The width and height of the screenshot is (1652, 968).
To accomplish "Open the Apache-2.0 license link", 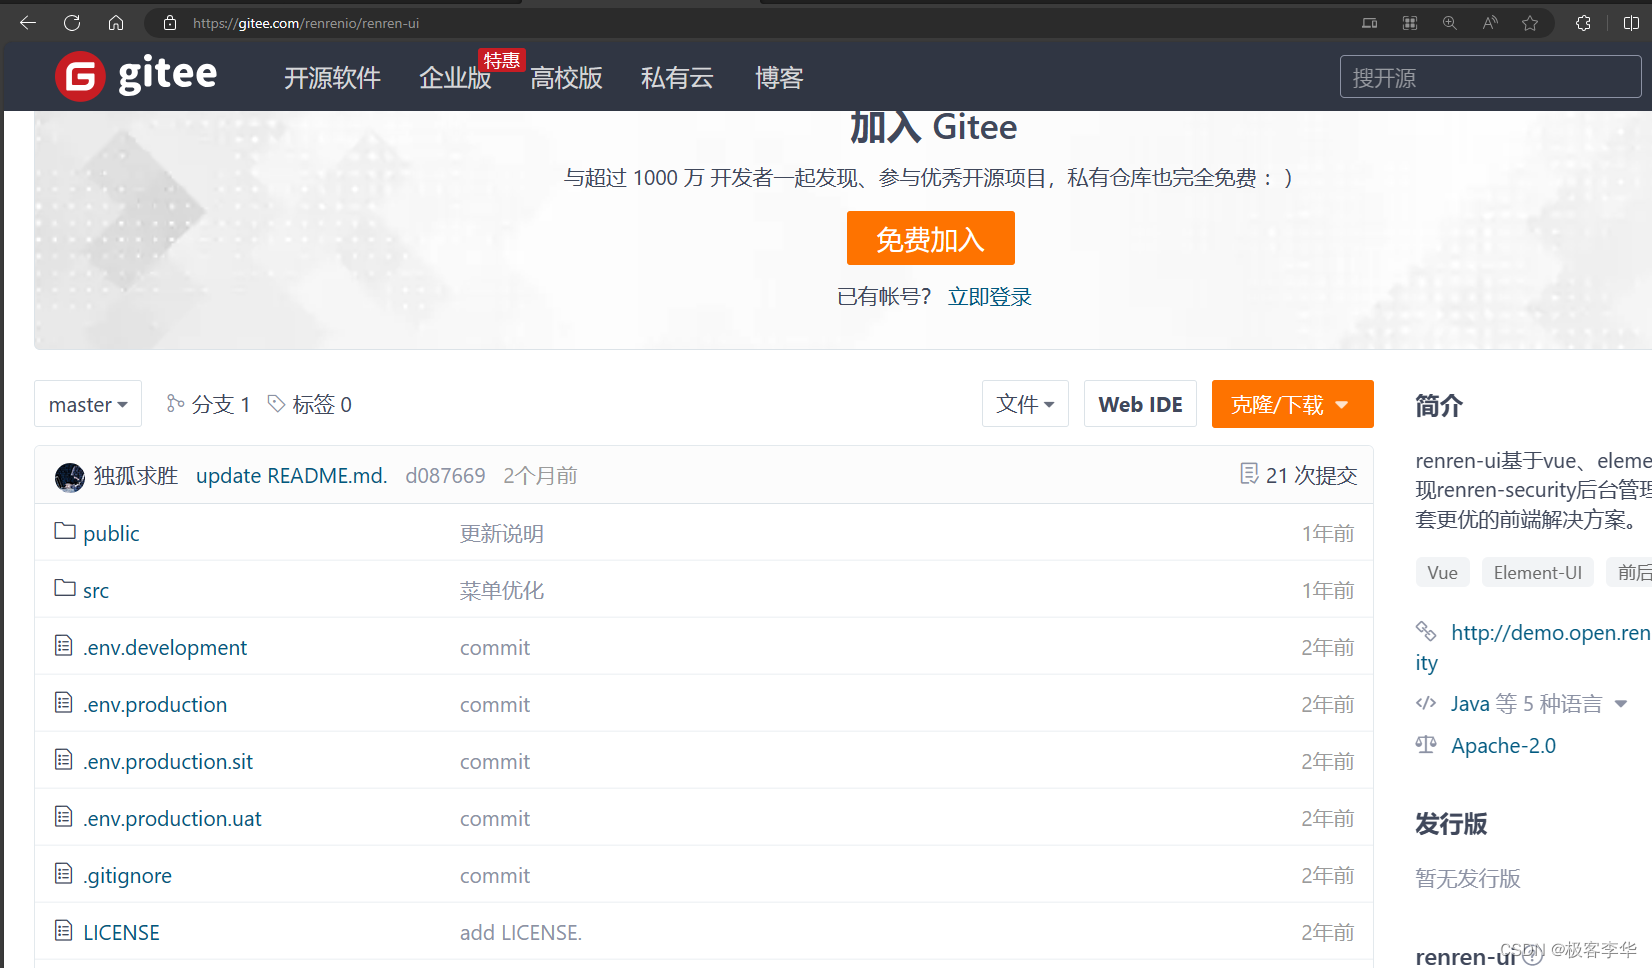I will [1503, 745].
